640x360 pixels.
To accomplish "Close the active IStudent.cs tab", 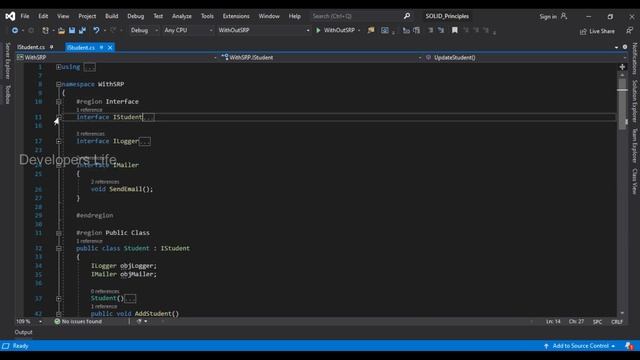I will click(110, 47).
